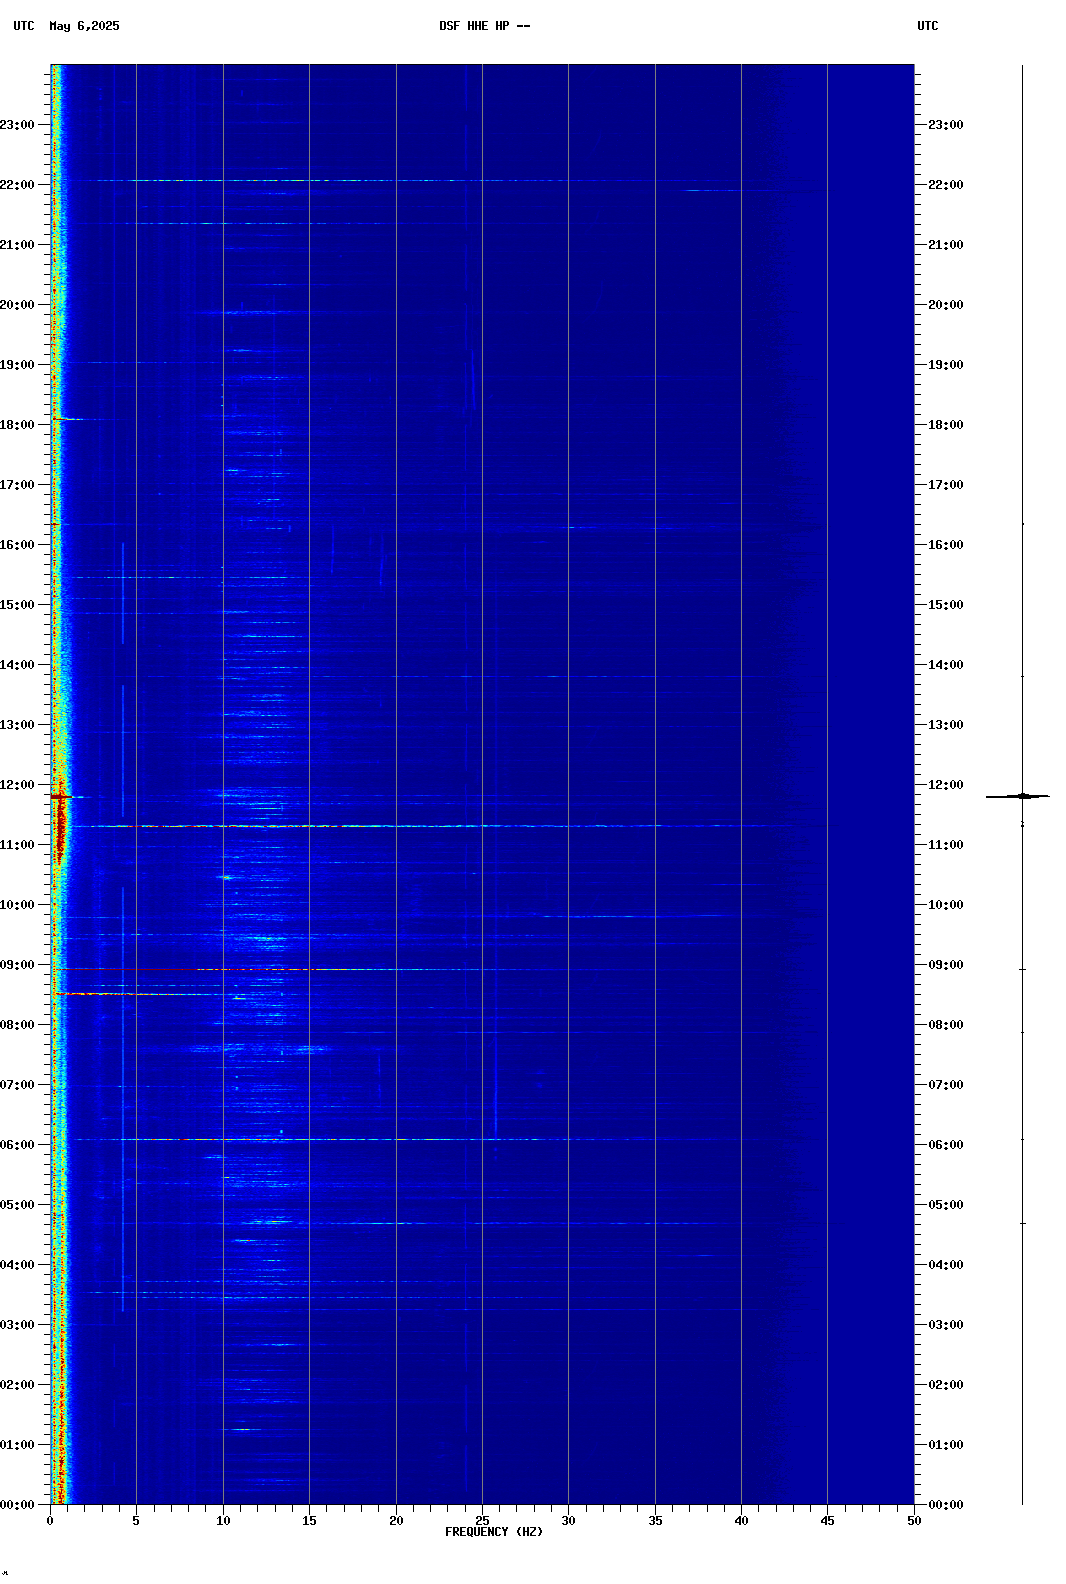Click "20:00" on the right time axis
This screenshot has height=1584, width=1066.
(x=946, y=305)
